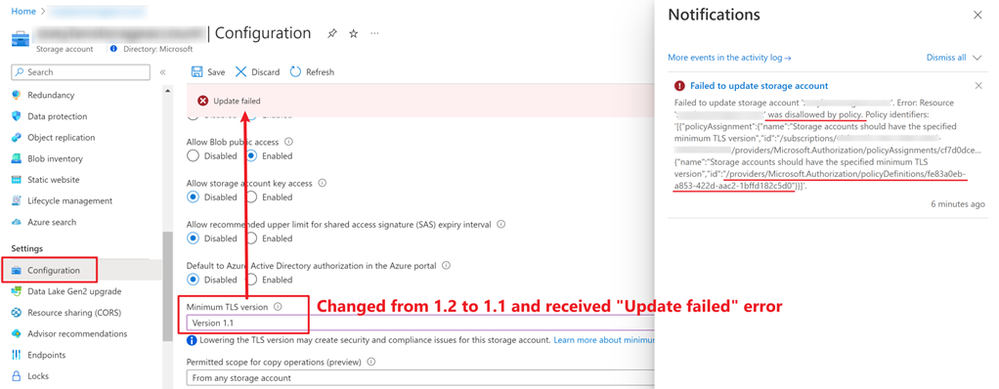The height and width of the screenshot is (389, 999).
Task: Open More events in the activity log
Action: [729, 57]
